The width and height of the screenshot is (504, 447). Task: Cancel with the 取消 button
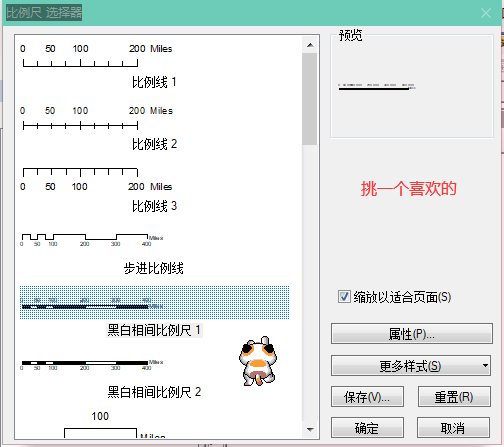click(x=453, y=428)
